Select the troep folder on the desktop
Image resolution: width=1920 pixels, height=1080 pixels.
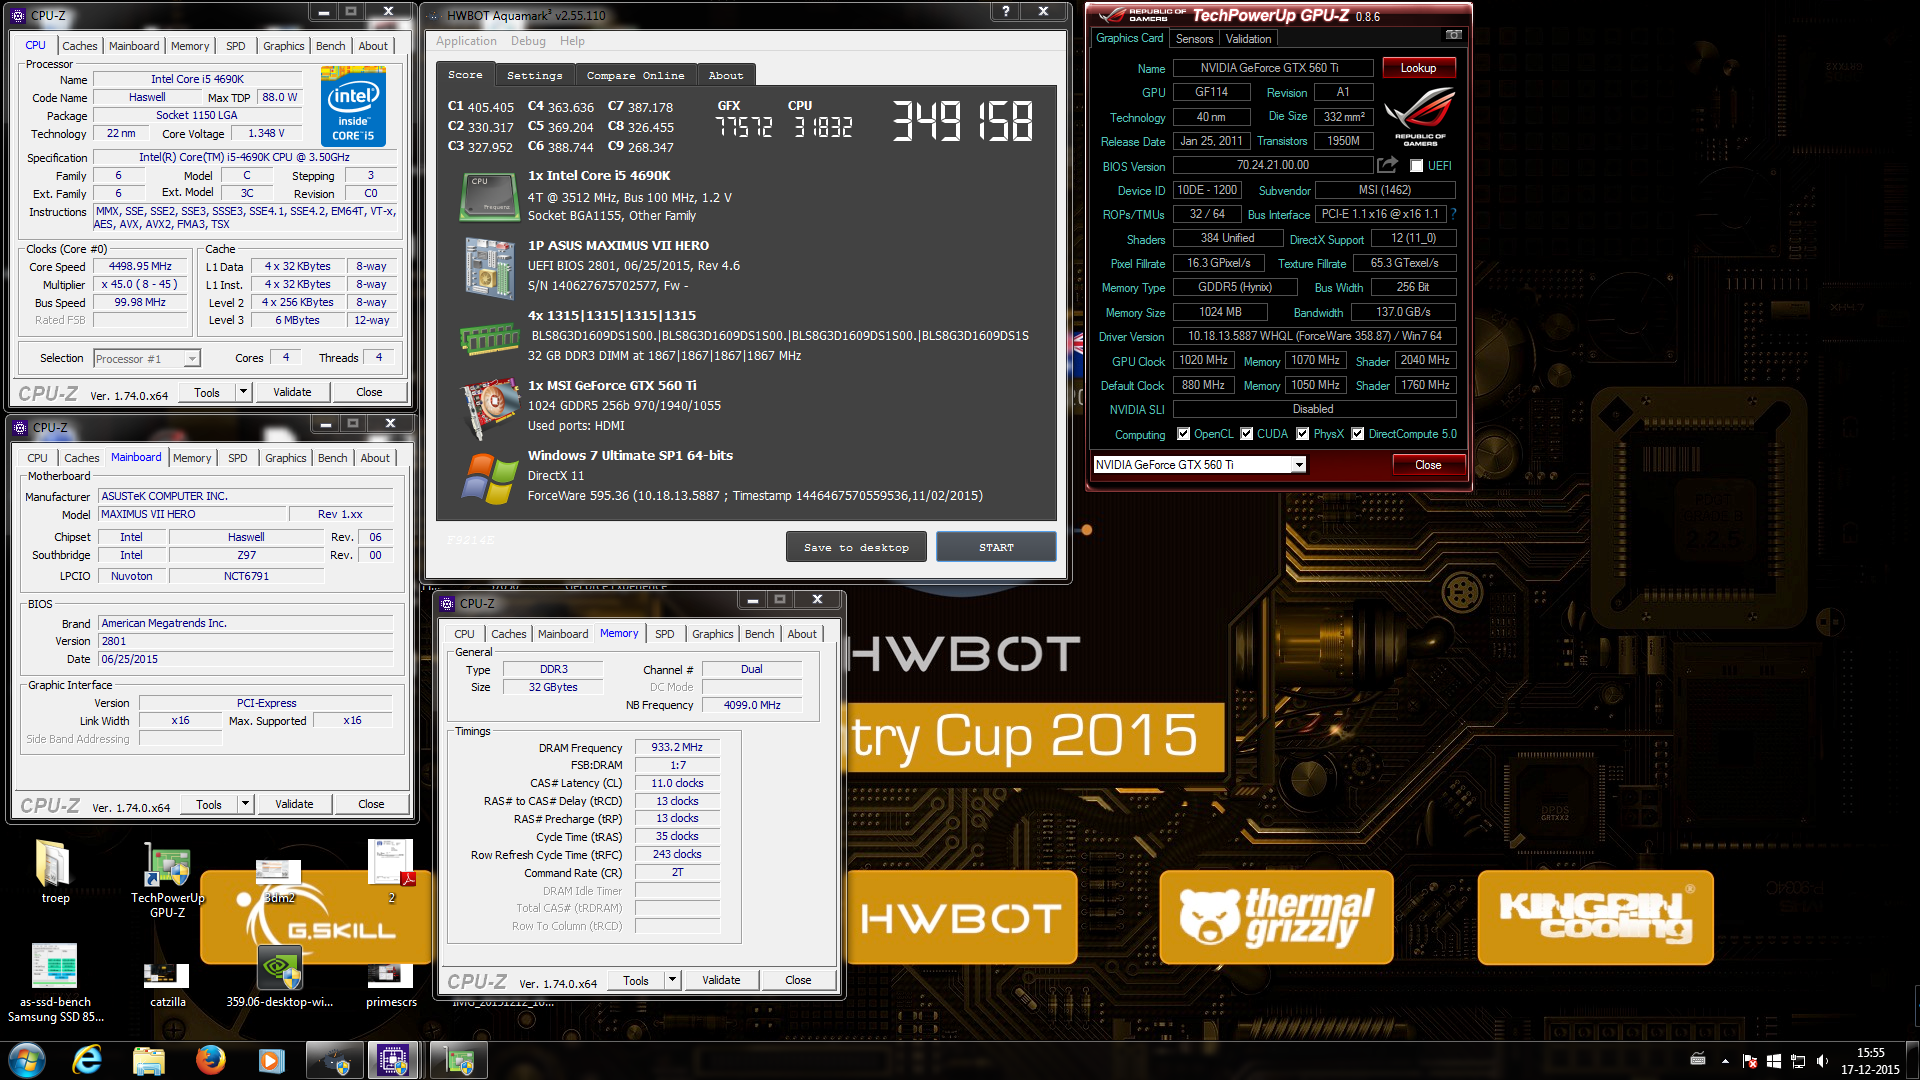(x=54, y=871)
